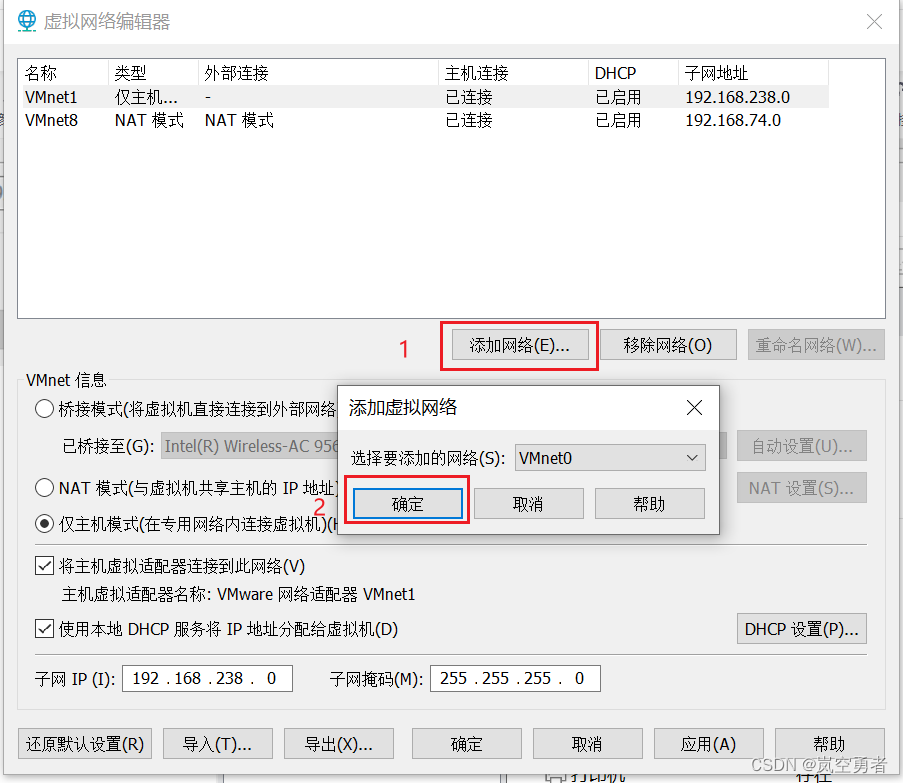The height and width of the screenshot is (783, 903).
Task: Toggle 使用本地 DHCP 服务 checkbox
Action: pos(44,629)
